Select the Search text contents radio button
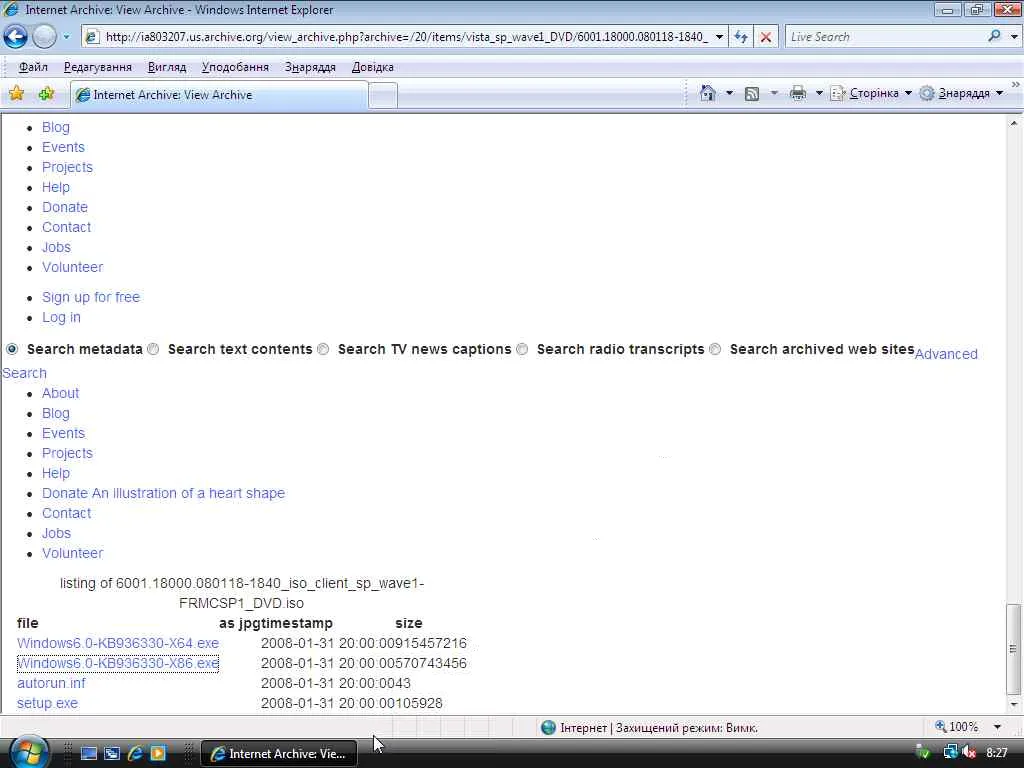This screenshot has height=768, width=1024. [x=153, y=349]
